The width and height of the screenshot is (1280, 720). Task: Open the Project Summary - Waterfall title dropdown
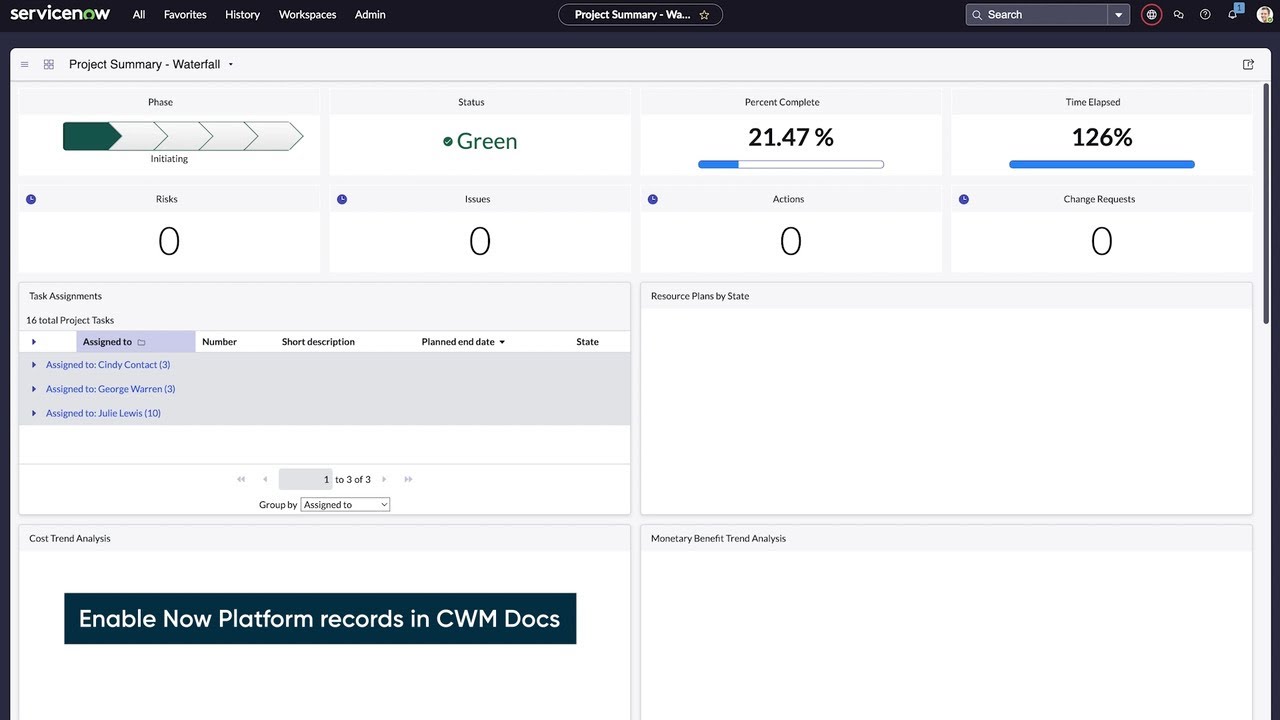coord(230,64)
